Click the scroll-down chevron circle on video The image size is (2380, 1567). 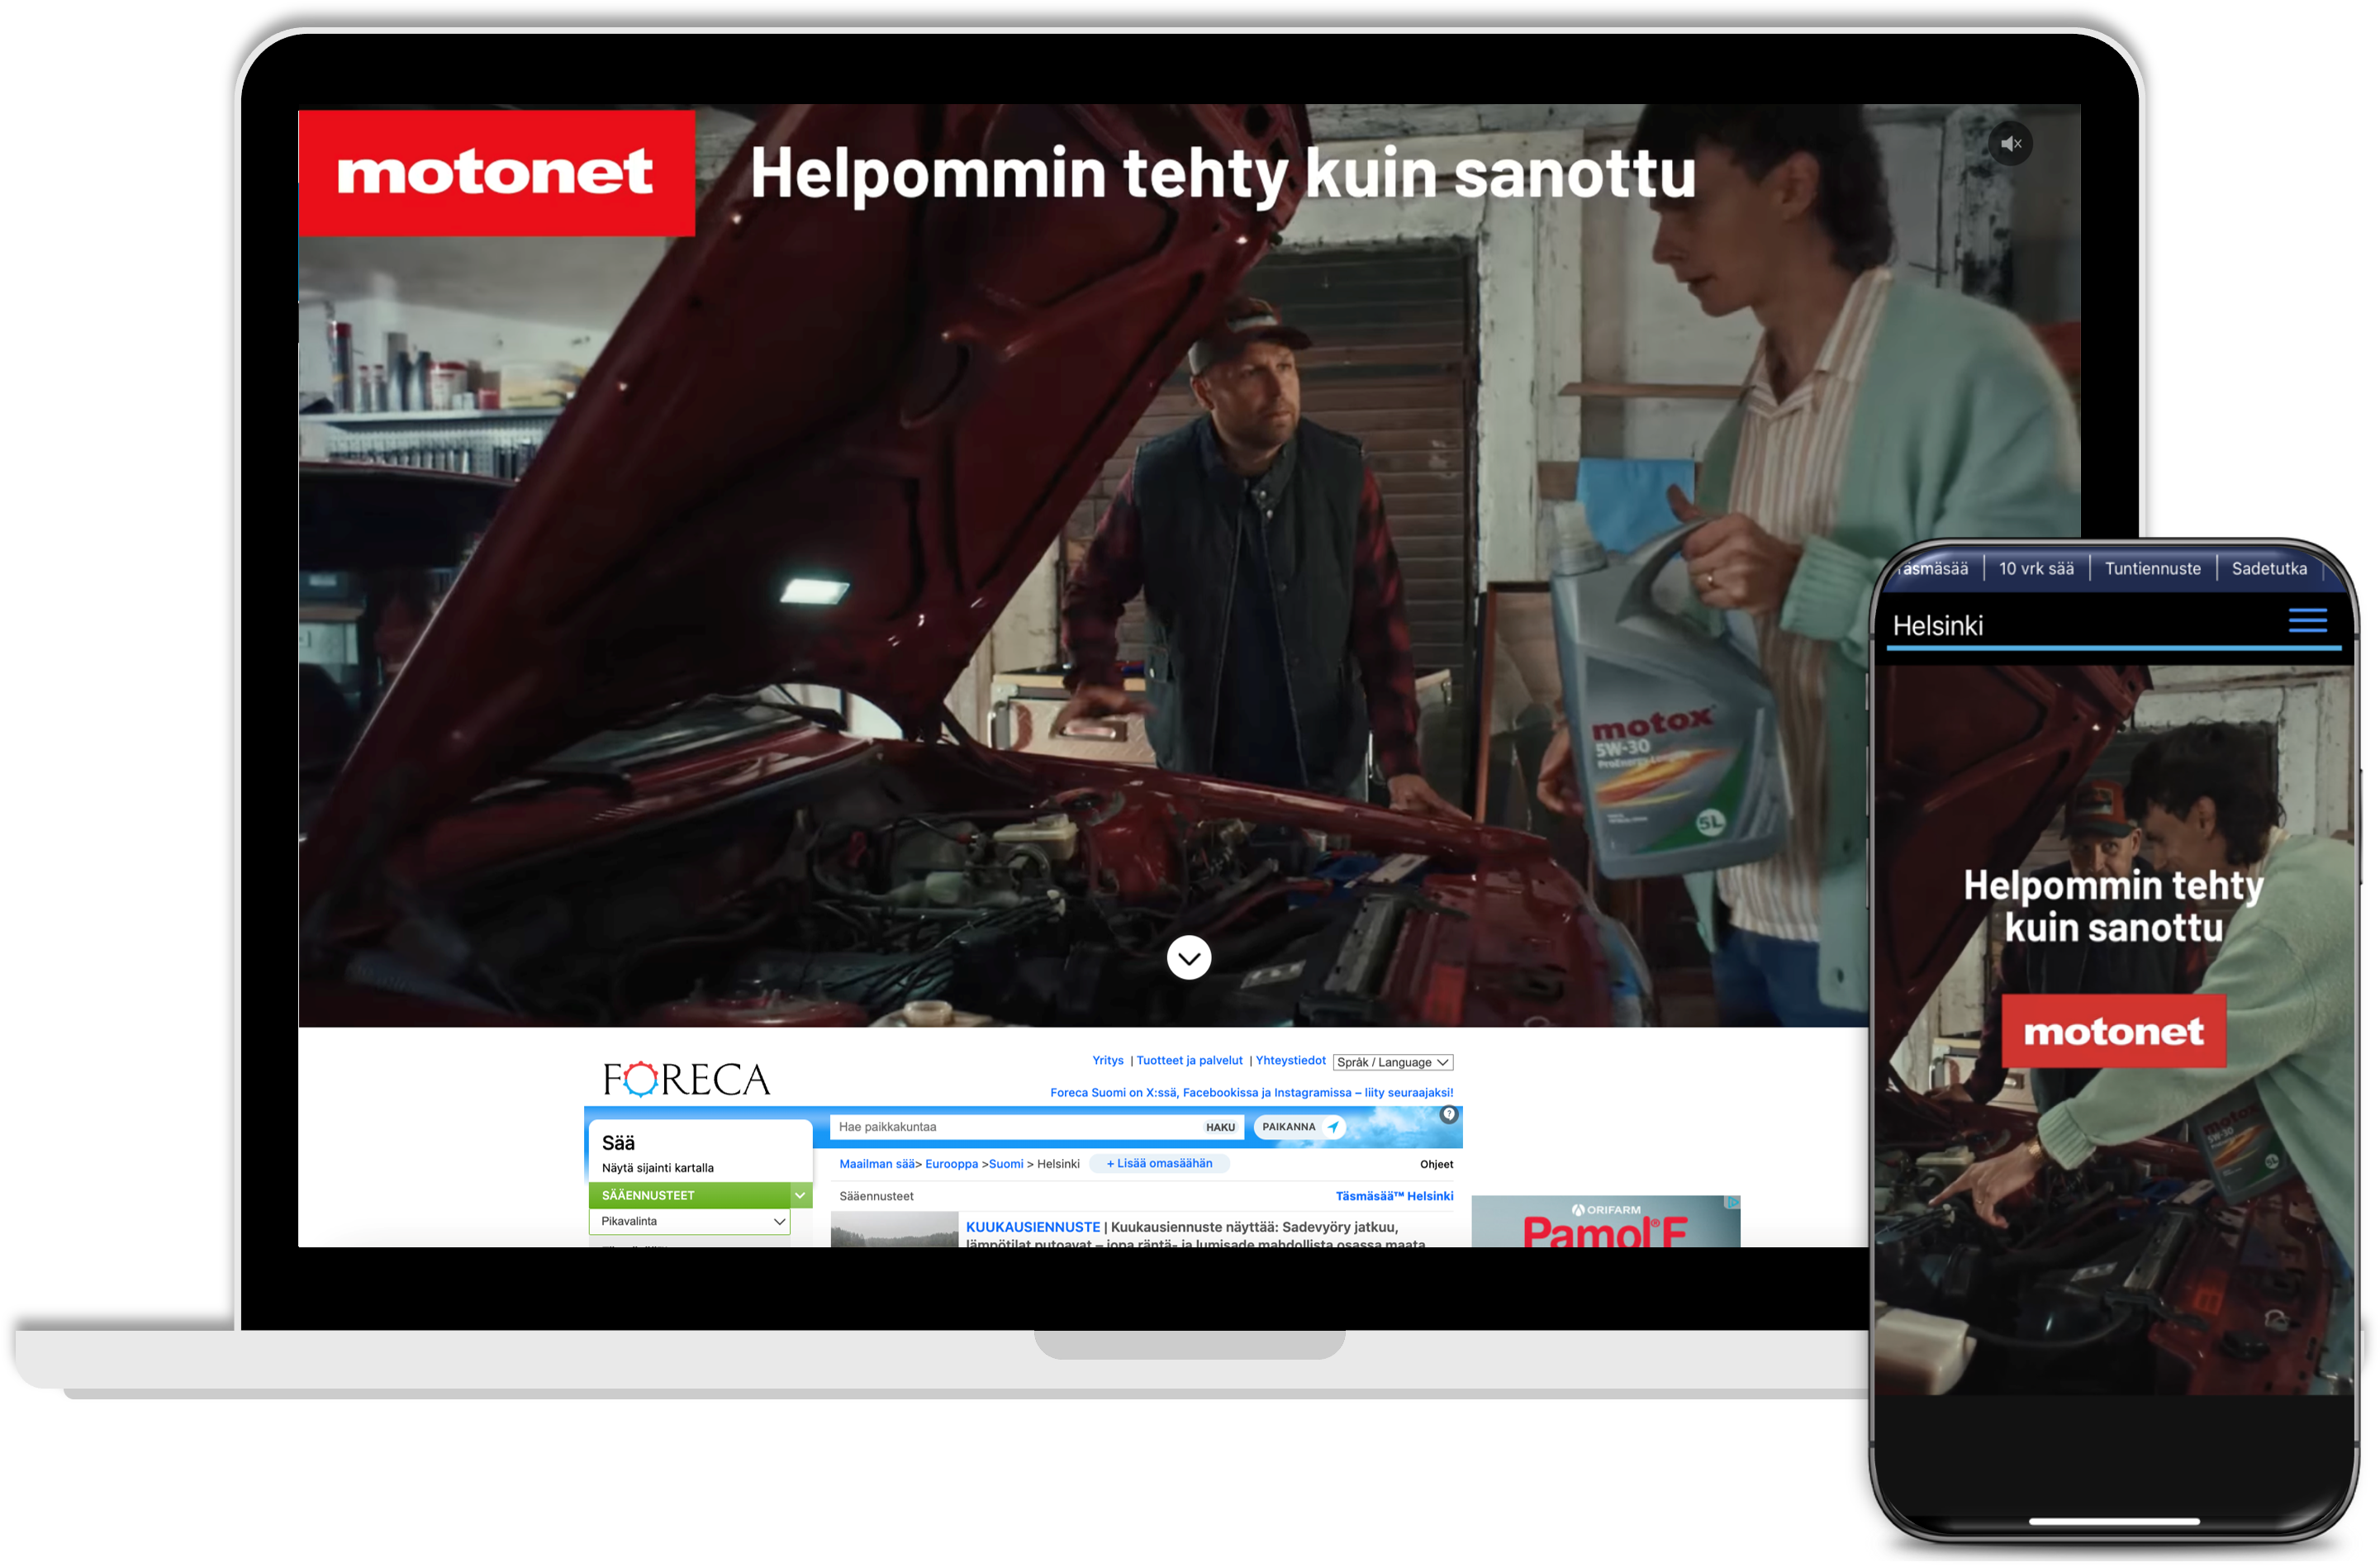pos(1188,958)
